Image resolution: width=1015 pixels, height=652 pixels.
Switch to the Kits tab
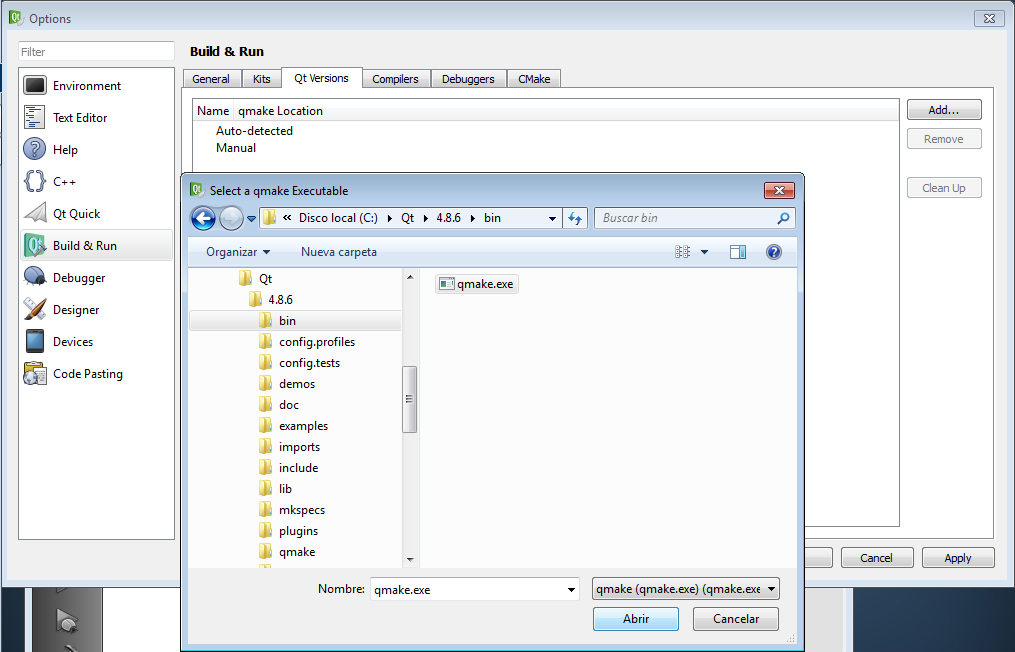click(262, 79)
